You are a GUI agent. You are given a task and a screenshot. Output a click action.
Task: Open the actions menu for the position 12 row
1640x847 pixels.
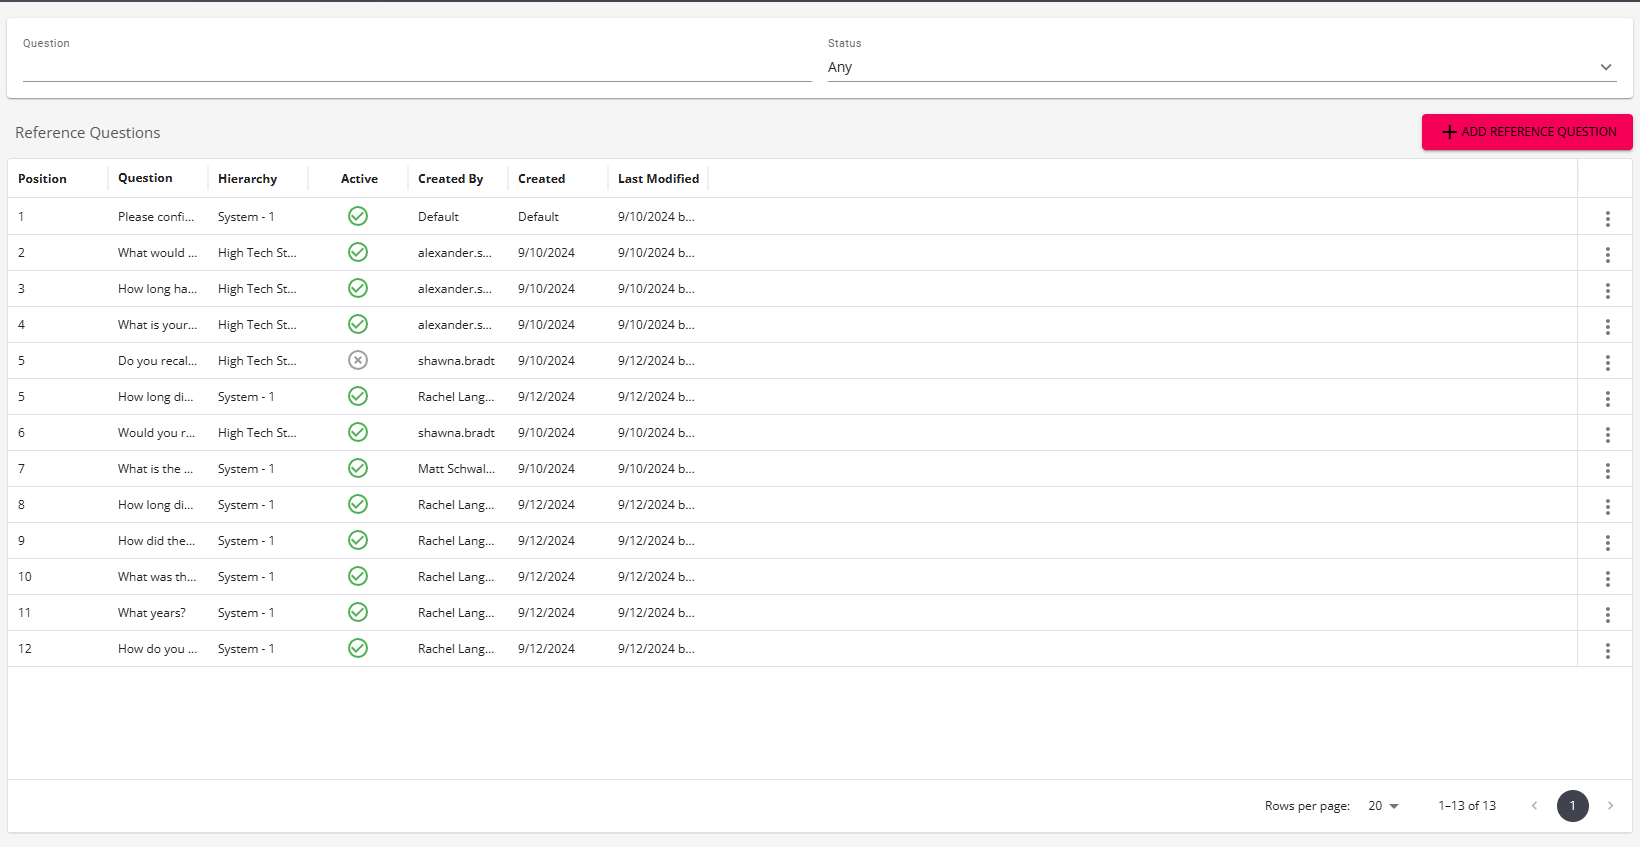pyautogui.click(x=1607, y=650)
